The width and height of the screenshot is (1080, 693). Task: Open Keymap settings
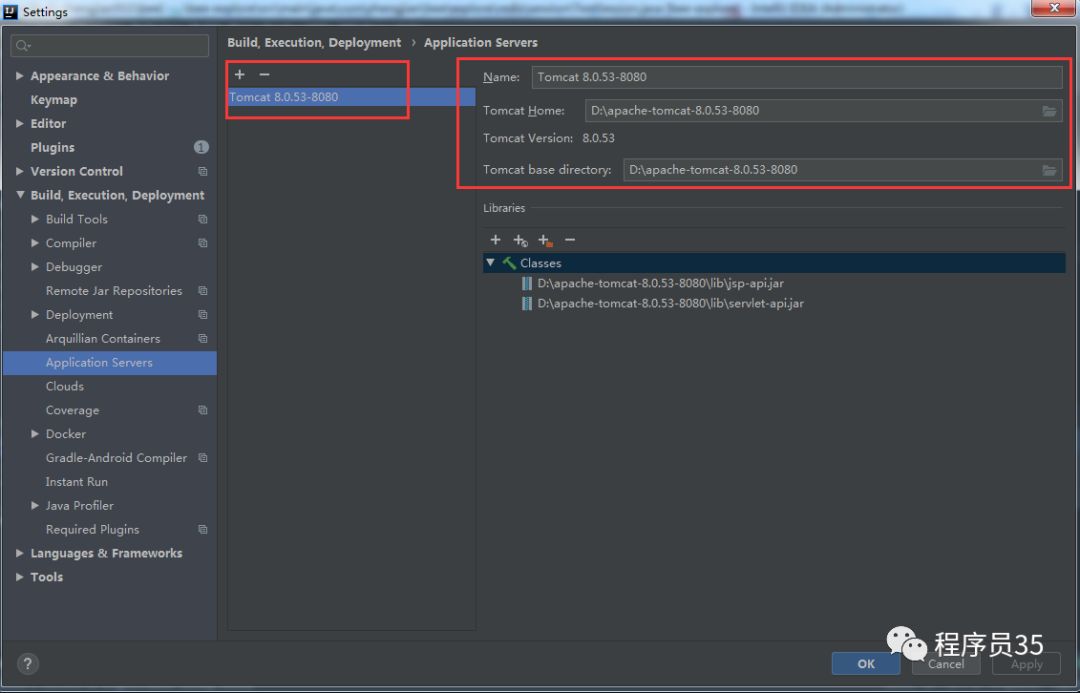point(54,100)
